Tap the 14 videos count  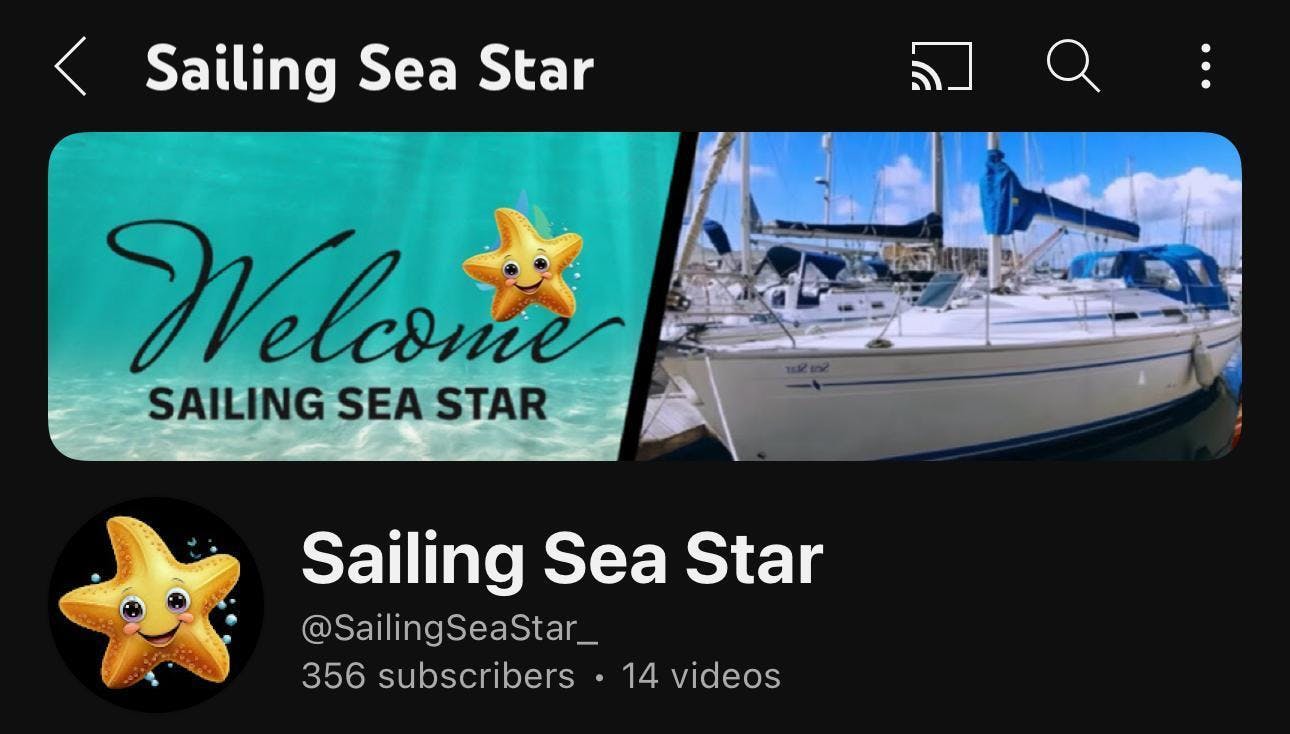[x=701, y=676]
